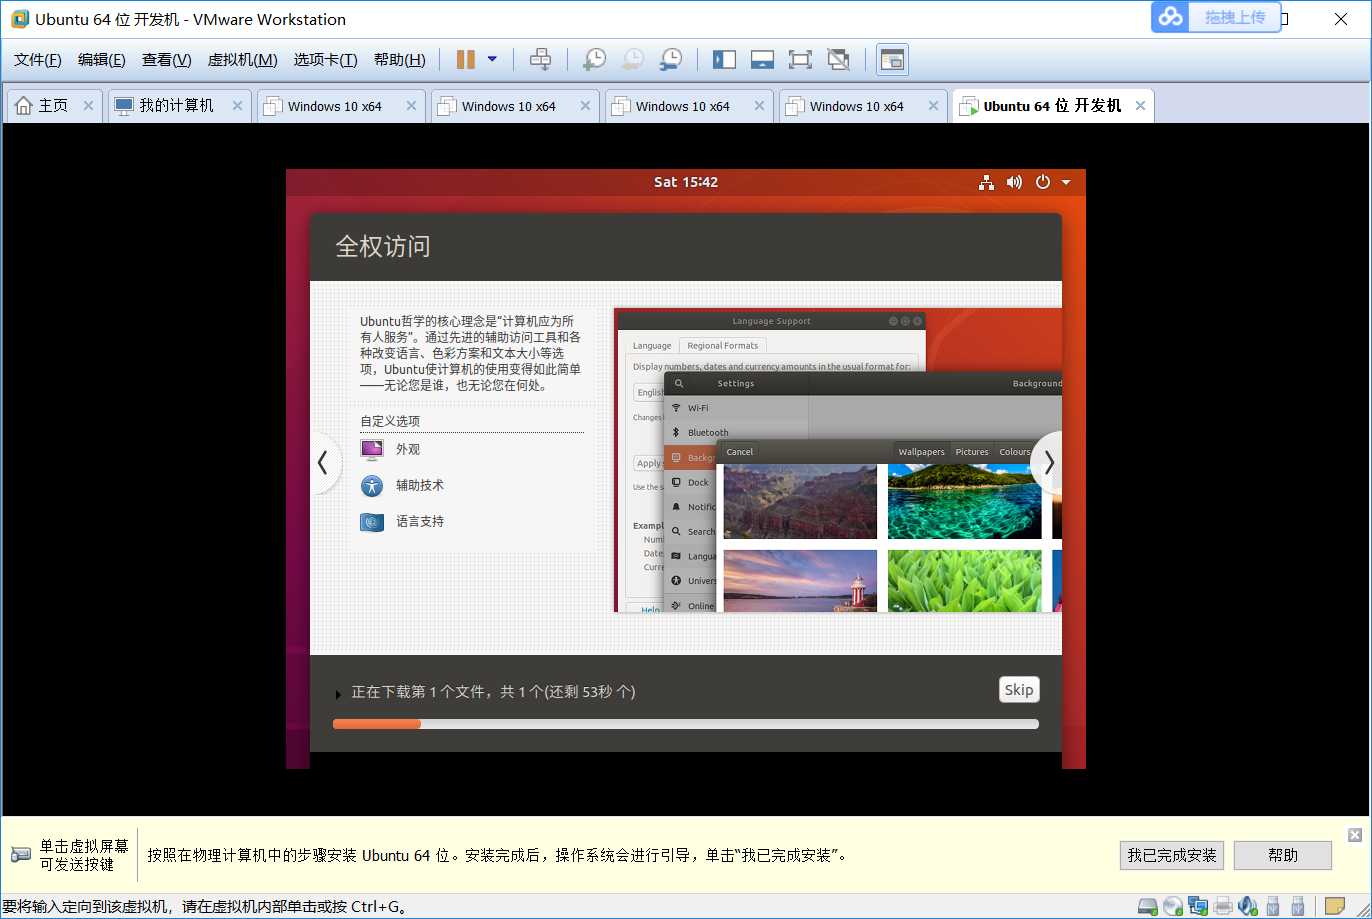
Task: Click the 全权访问 heading text
Action: pyautogui.click(x=383, y=247)
